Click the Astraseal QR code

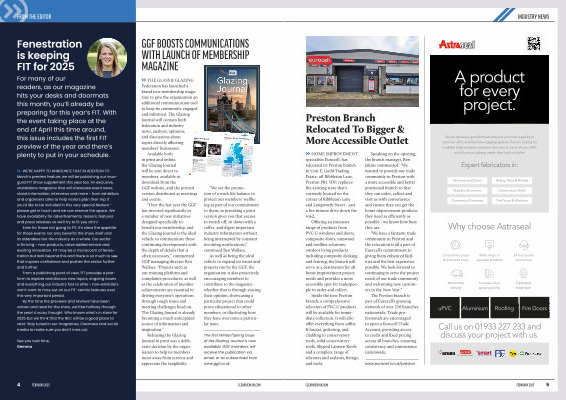[534, 43]
